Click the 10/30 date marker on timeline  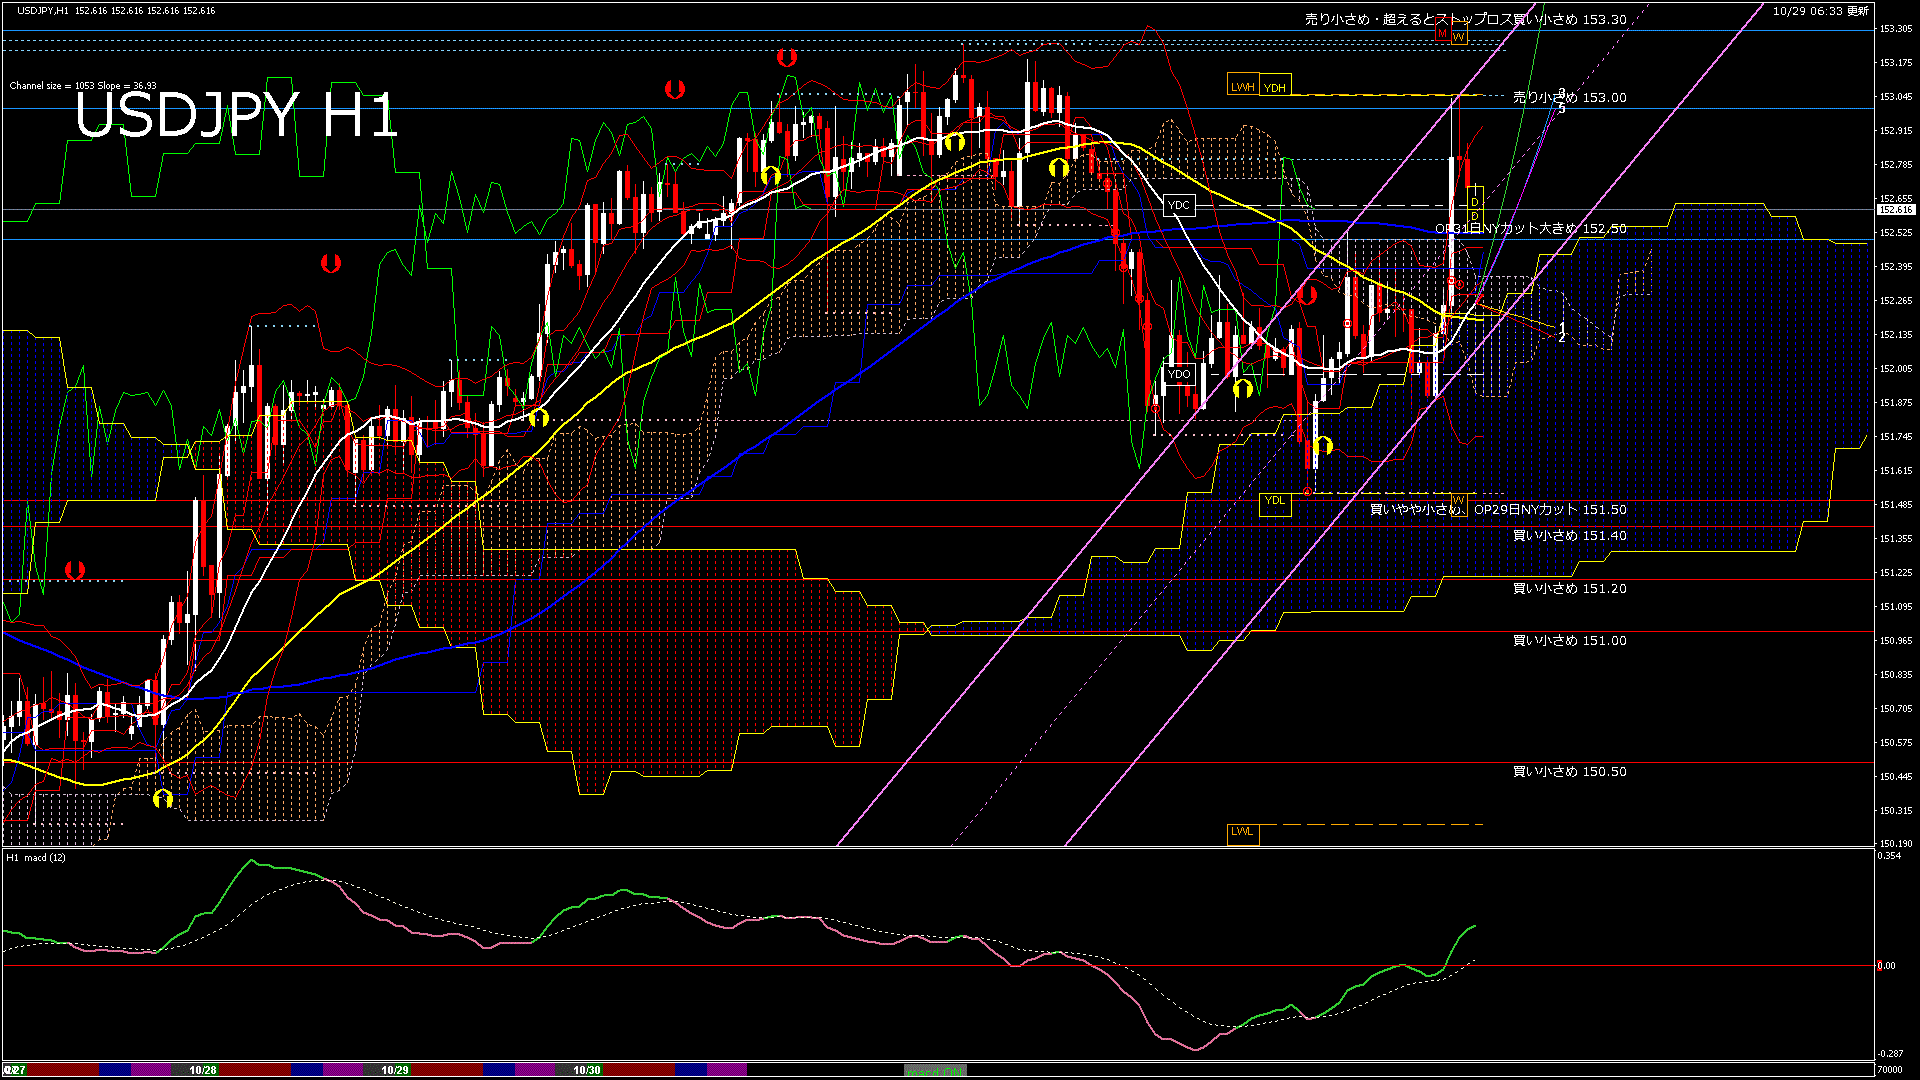[587, 1070]
